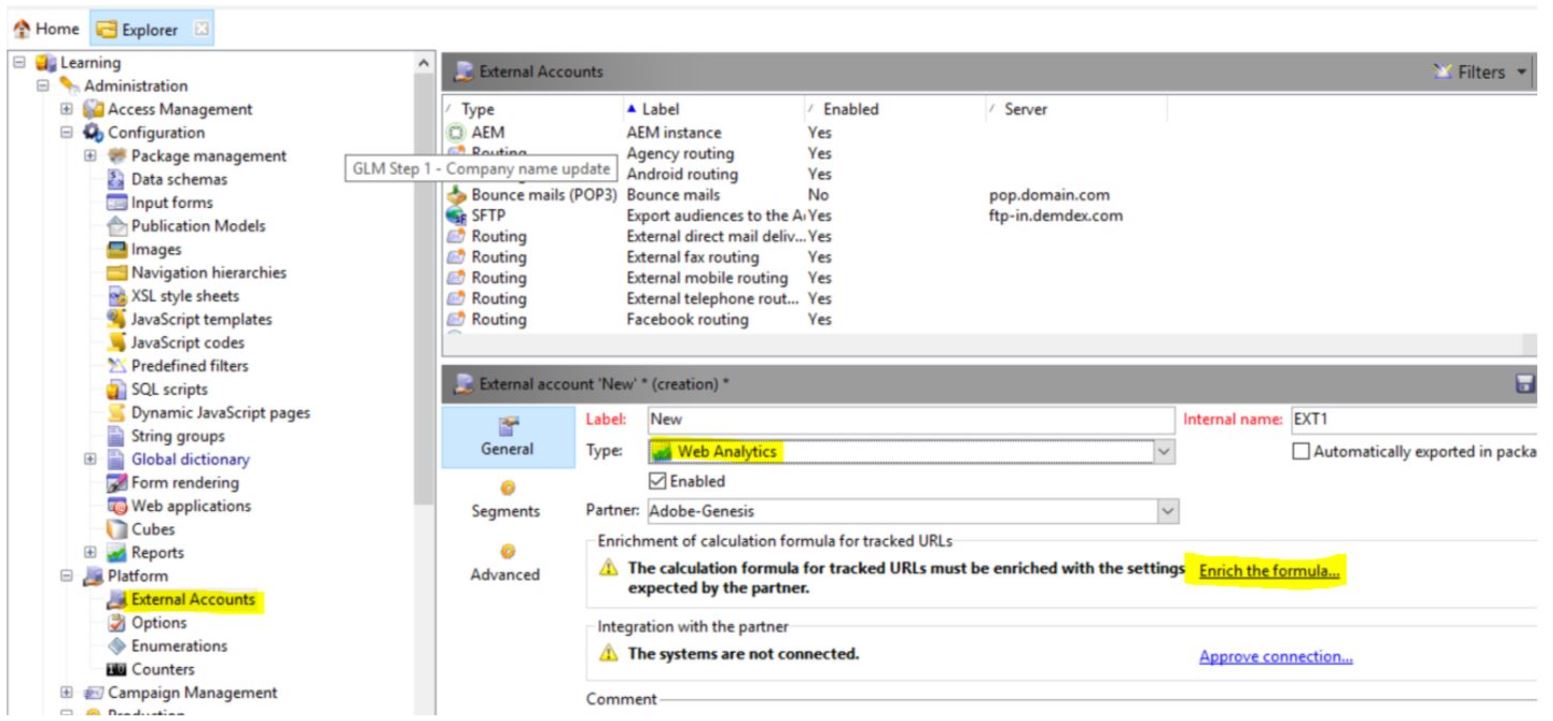The image size is (1553, 721).
Task: Click the Data schemas icon in tree
Action: click(x=116, y=180)
